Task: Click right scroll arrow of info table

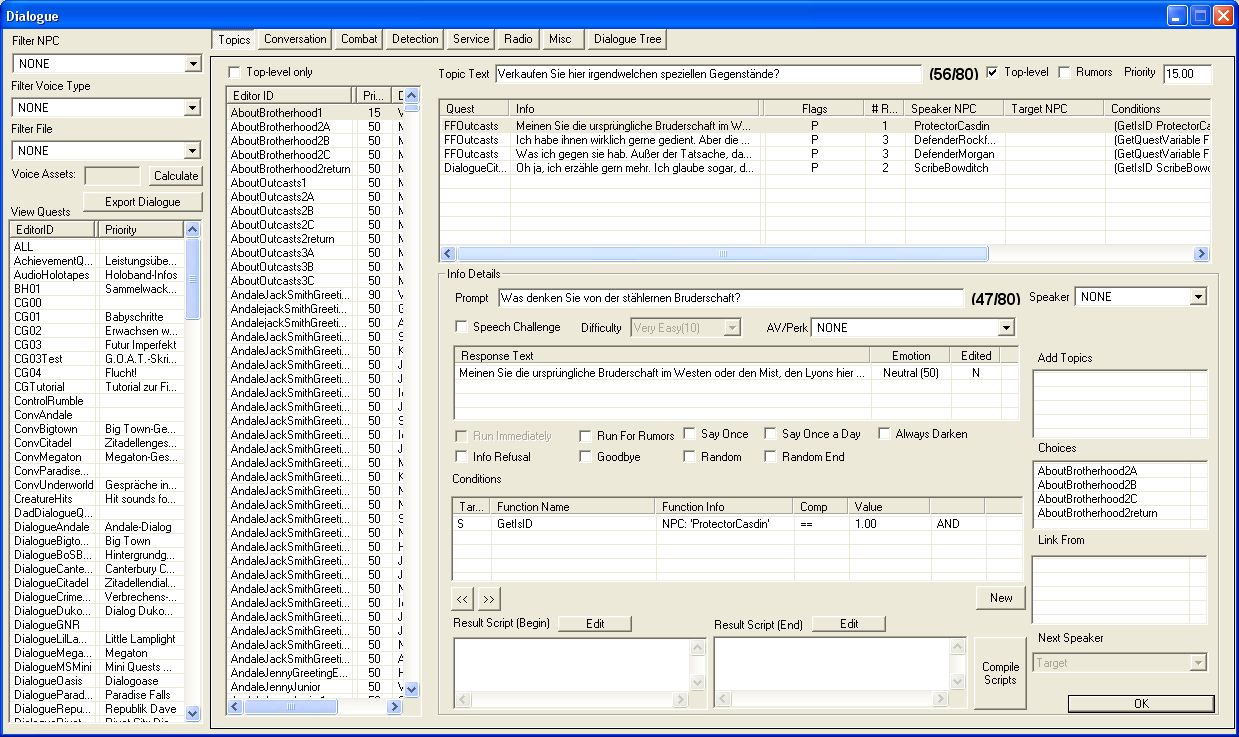Action: tap(1202, 254)
